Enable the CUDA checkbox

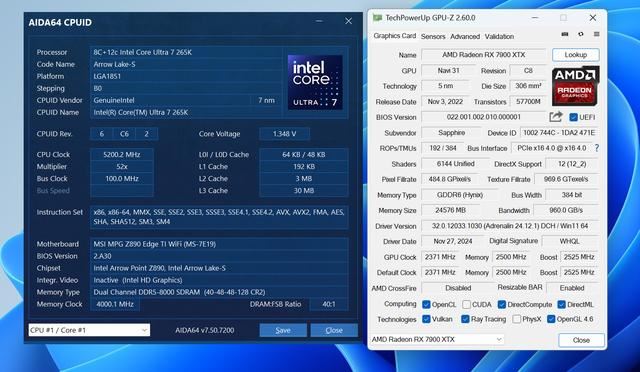tap(467, 305)
